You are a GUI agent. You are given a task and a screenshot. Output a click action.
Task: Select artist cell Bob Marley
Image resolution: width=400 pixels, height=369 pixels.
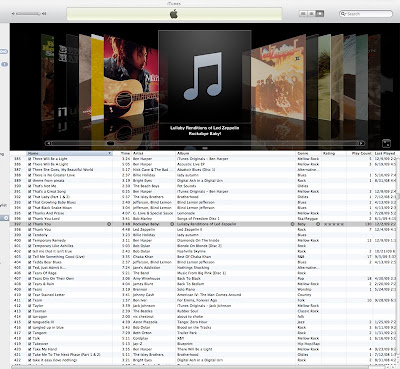click(142, 219)
